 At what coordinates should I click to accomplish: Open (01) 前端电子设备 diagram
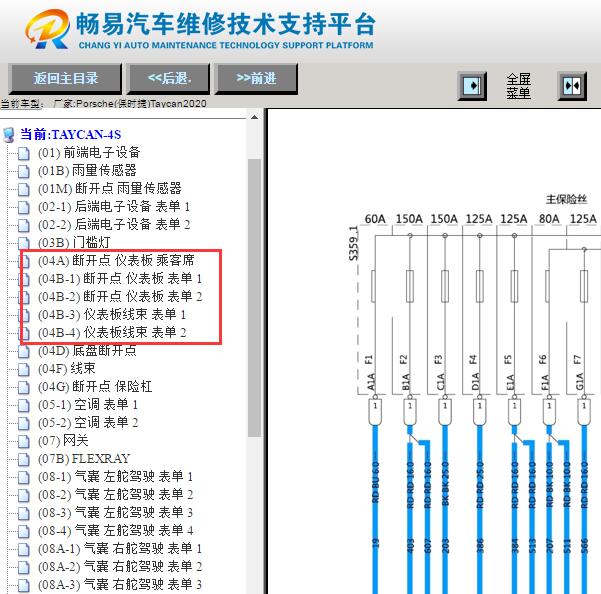point(89,153)
